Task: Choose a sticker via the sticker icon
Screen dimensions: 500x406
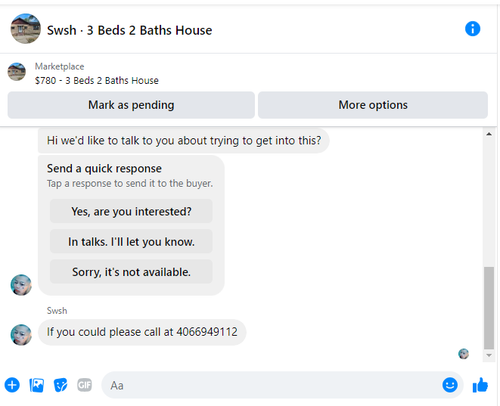Action: click(x=60, y=385)
